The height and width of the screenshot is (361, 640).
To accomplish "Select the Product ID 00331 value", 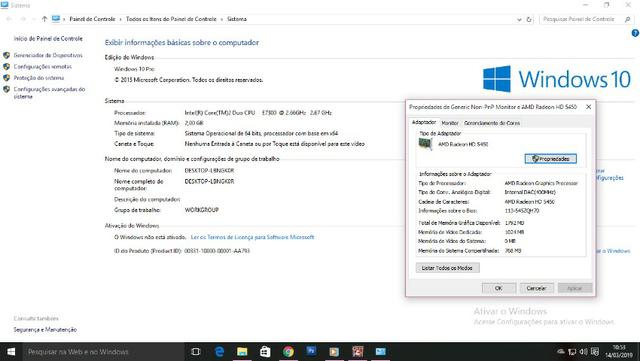I will [217, 251].
